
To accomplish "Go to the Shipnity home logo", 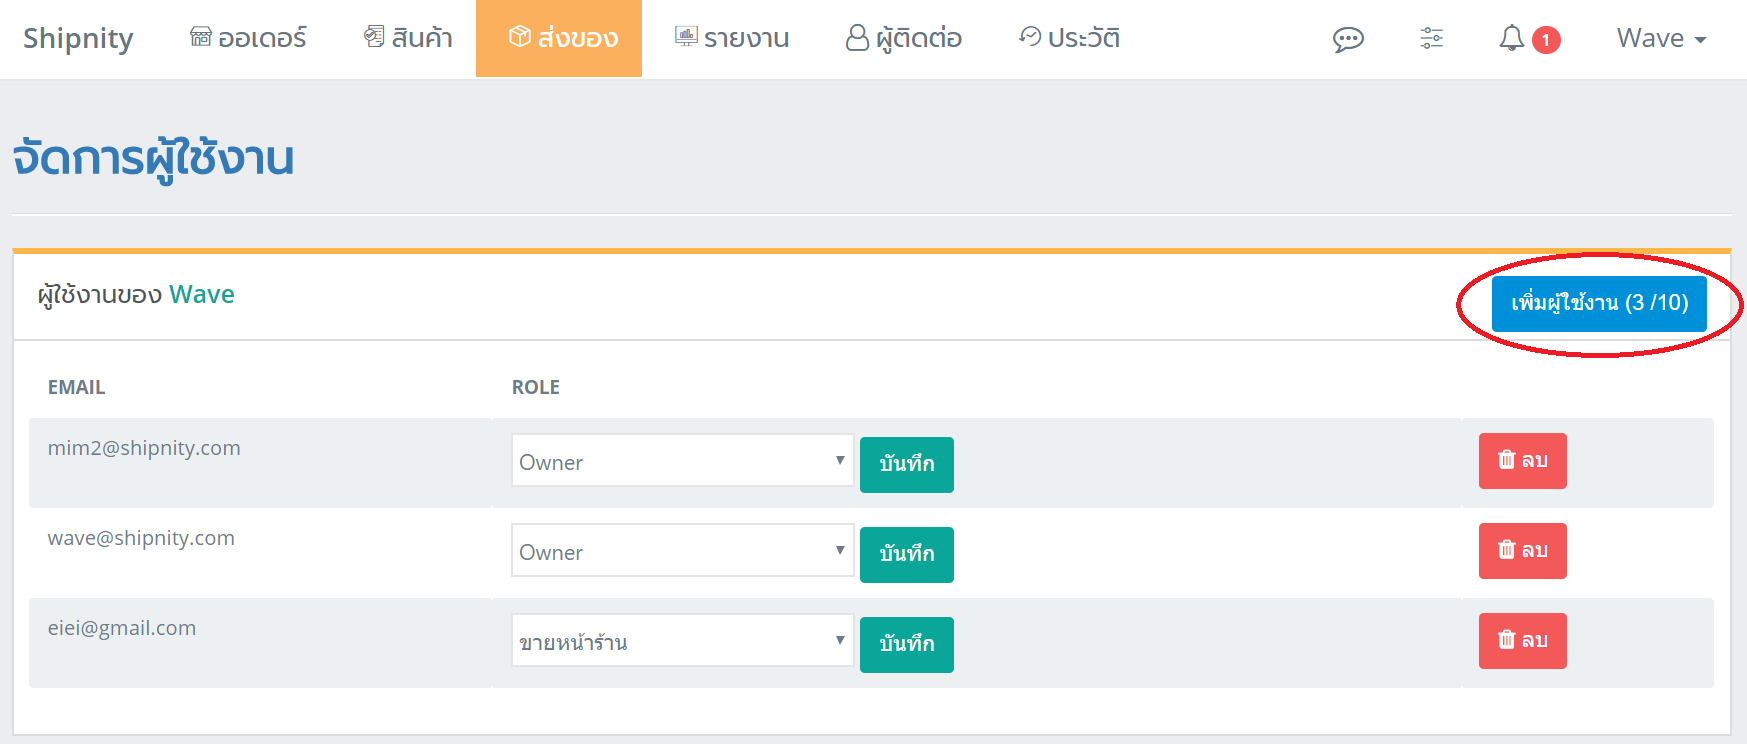I will coord(78,38).
